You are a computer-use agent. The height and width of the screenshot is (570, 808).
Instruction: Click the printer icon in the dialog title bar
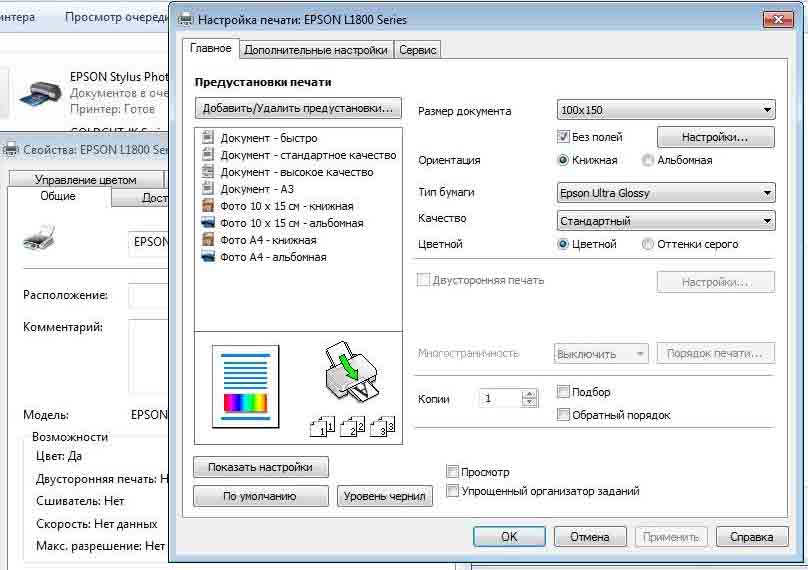point(186,20)
